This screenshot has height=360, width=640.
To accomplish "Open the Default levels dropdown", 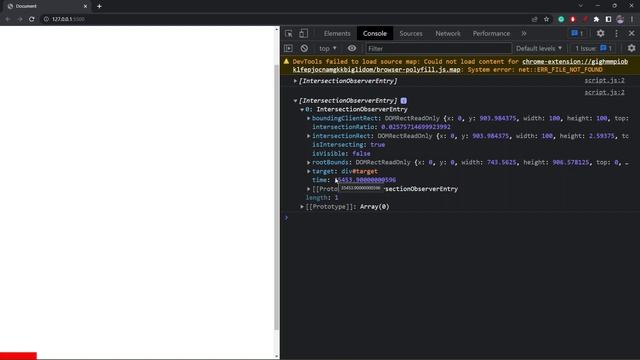I will [x=539, y=48].
